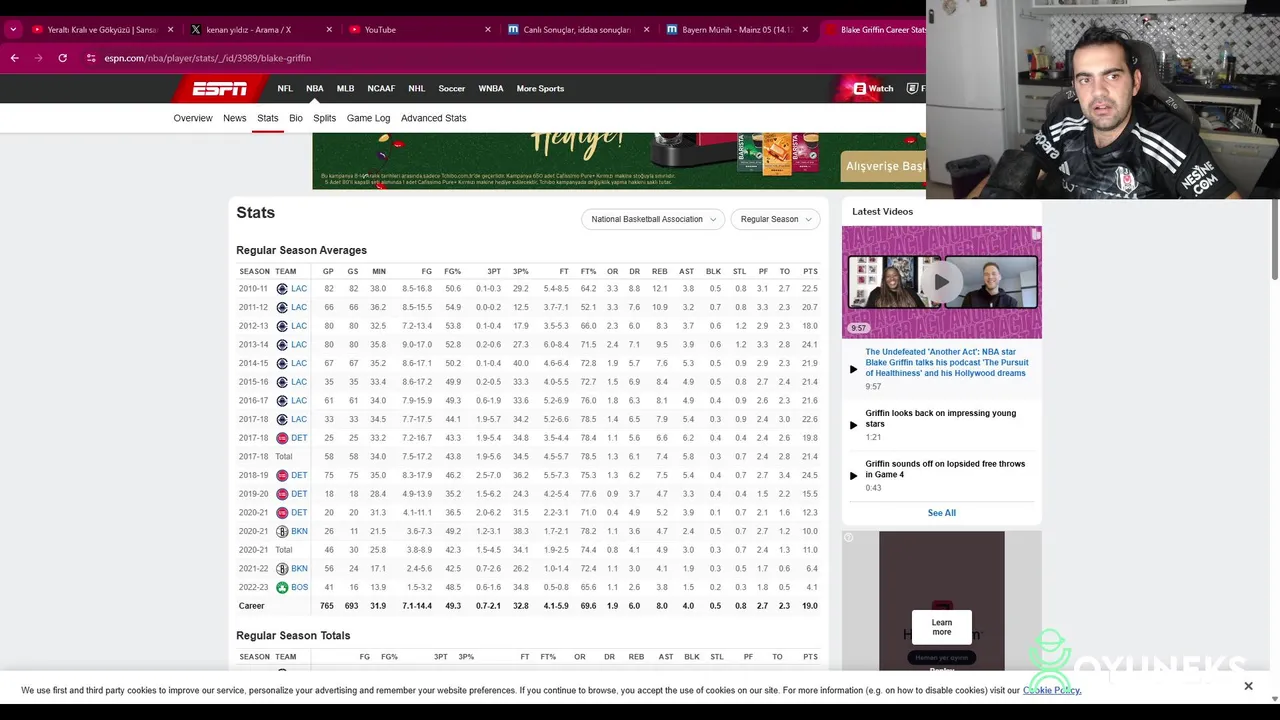Click the BKN team logo in the 2020-21 row
This screenshot has width=1280, height=720.
tap(282, 532)
